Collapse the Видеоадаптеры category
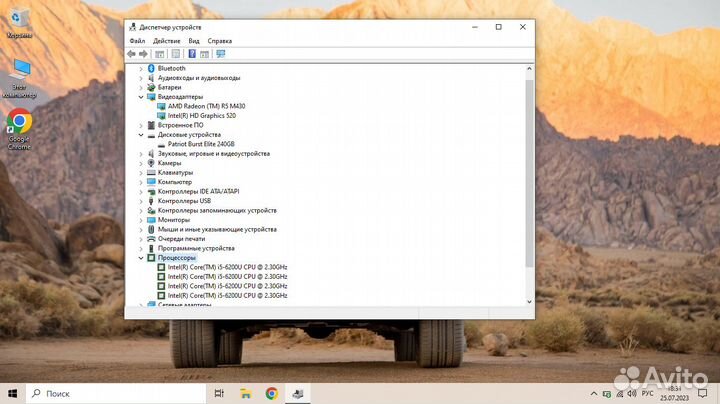This screenshot has width=720, height=404. 141,97
